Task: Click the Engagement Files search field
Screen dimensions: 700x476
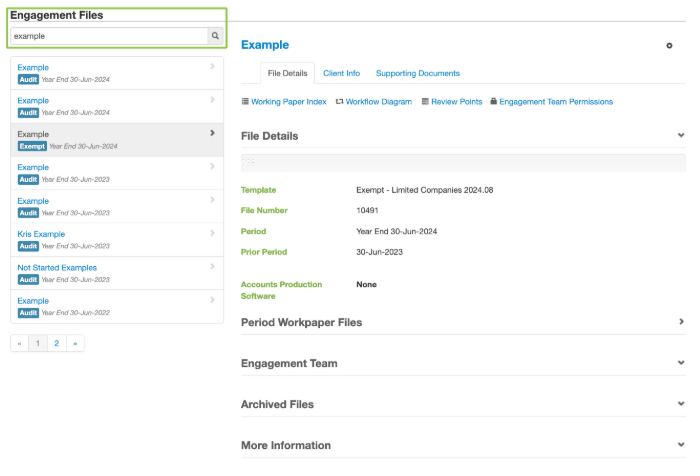Action: tap(108, 36)
